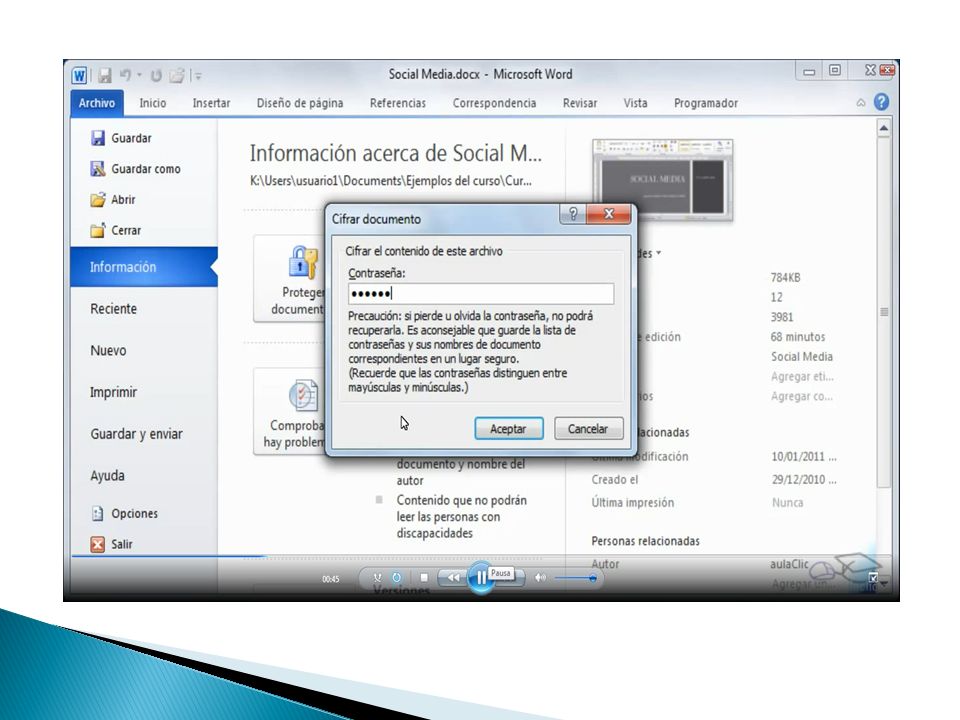Click the Guardar disk icon in sidebar

[x=98, y=138]
